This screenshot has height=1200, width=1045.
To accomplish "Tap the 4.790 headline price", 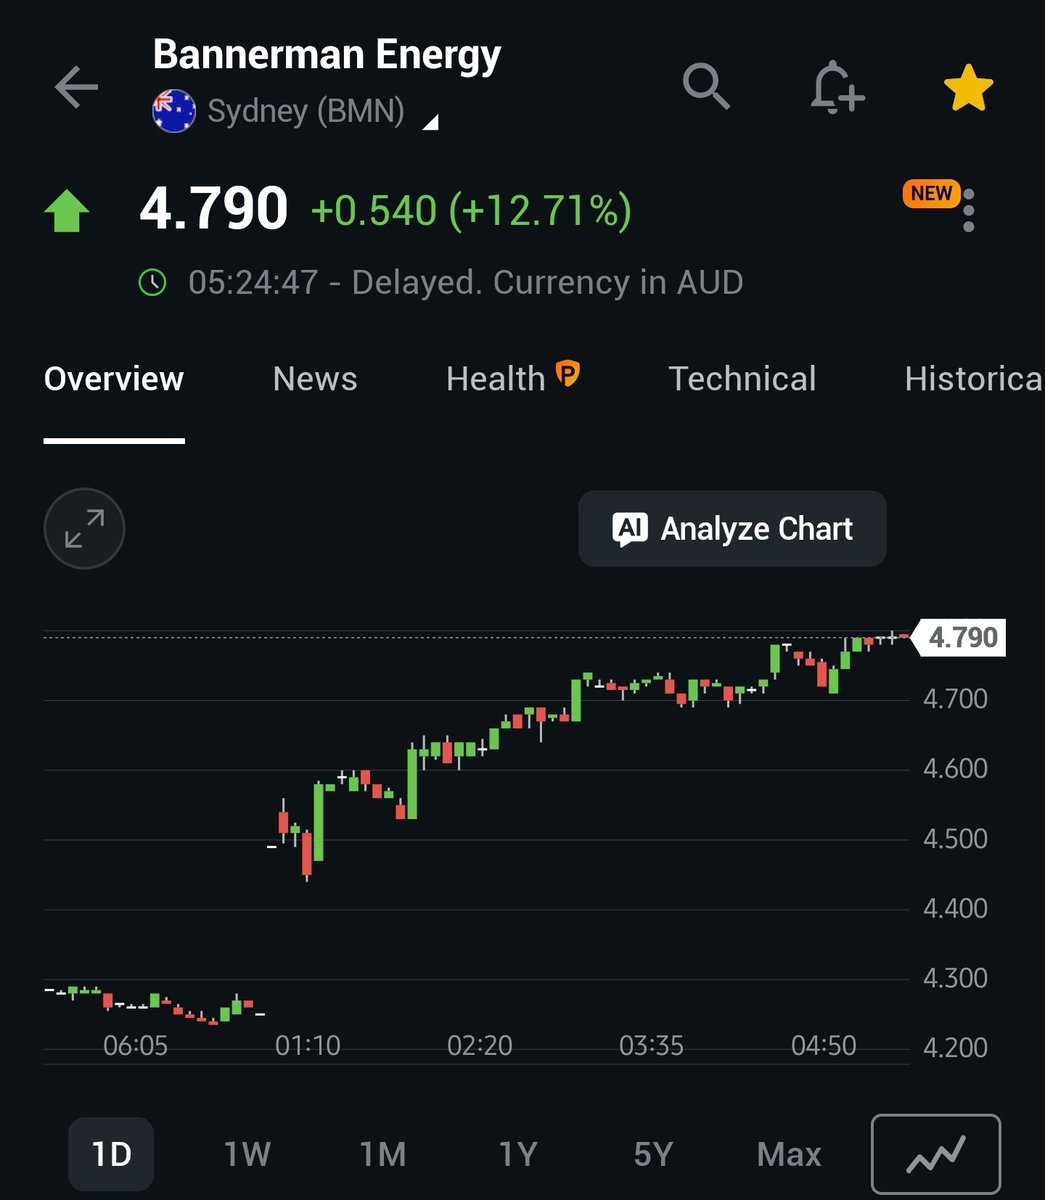I will [x=214, y=210].
